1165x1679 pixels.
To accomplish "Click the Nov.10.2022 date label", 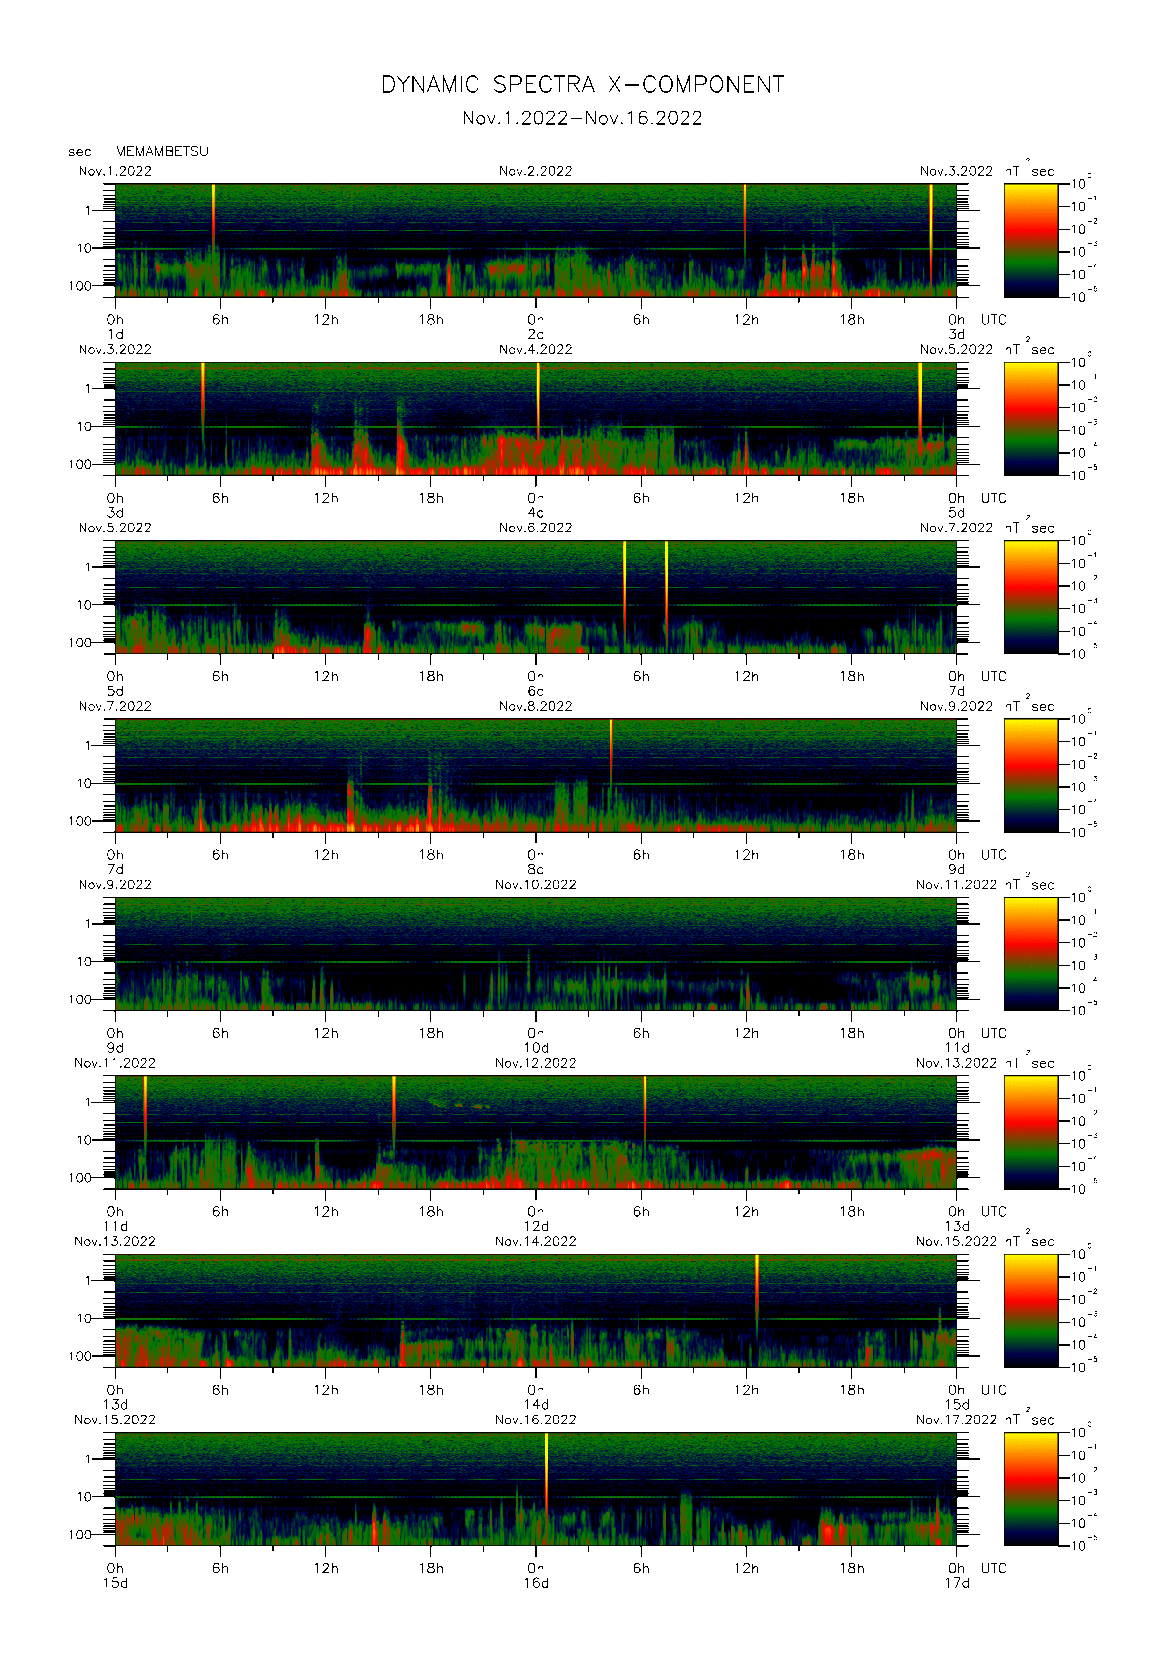I will (536, 884).
